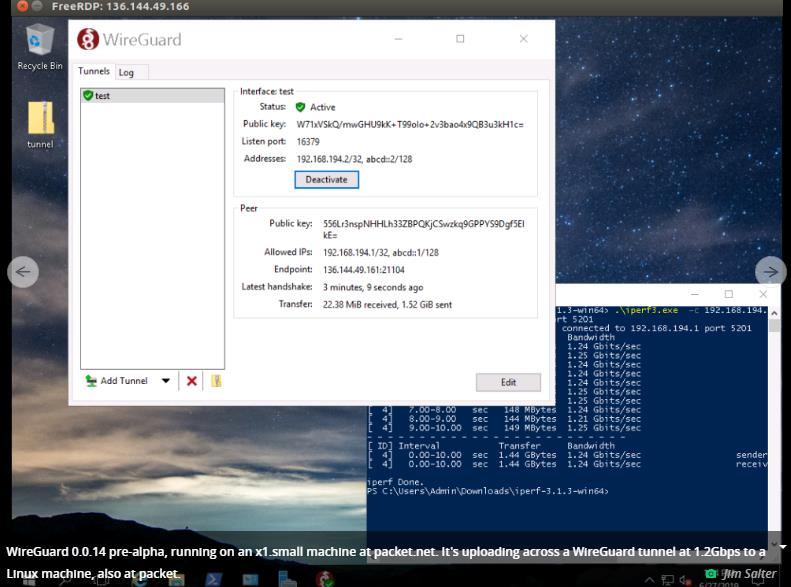Click the interface public key value
The height and width of the screenshot is (587, 791).
pos(410,125)
